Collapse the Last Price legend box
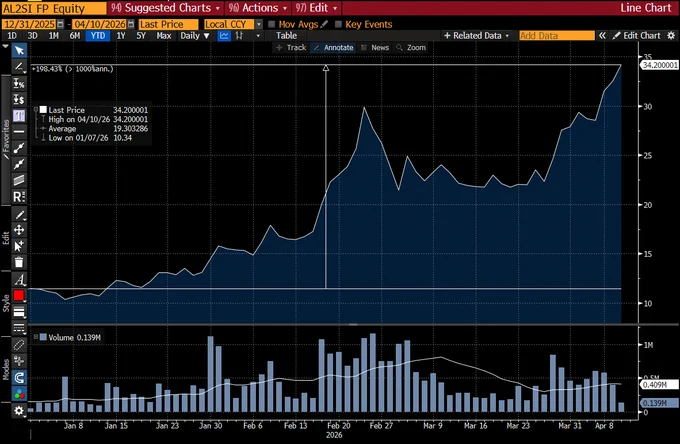This screenshot has height=444, width=680. [36, 110]
